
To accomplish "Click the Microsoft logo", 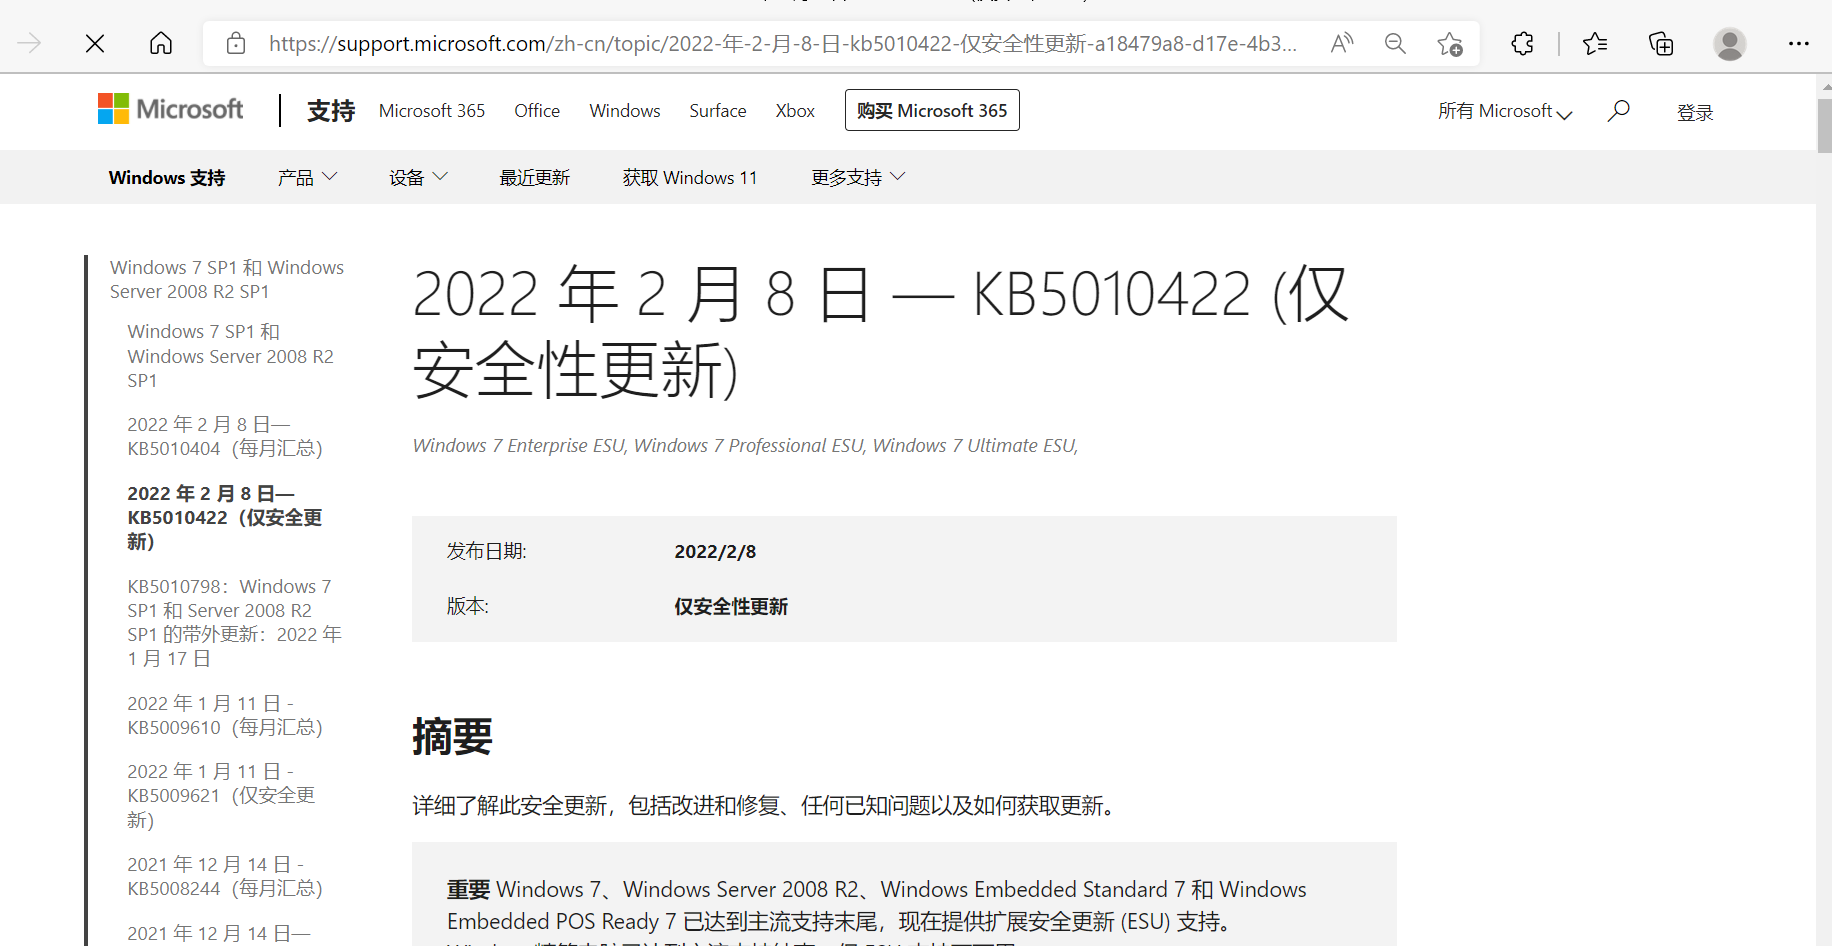I will tap(170, 109).
